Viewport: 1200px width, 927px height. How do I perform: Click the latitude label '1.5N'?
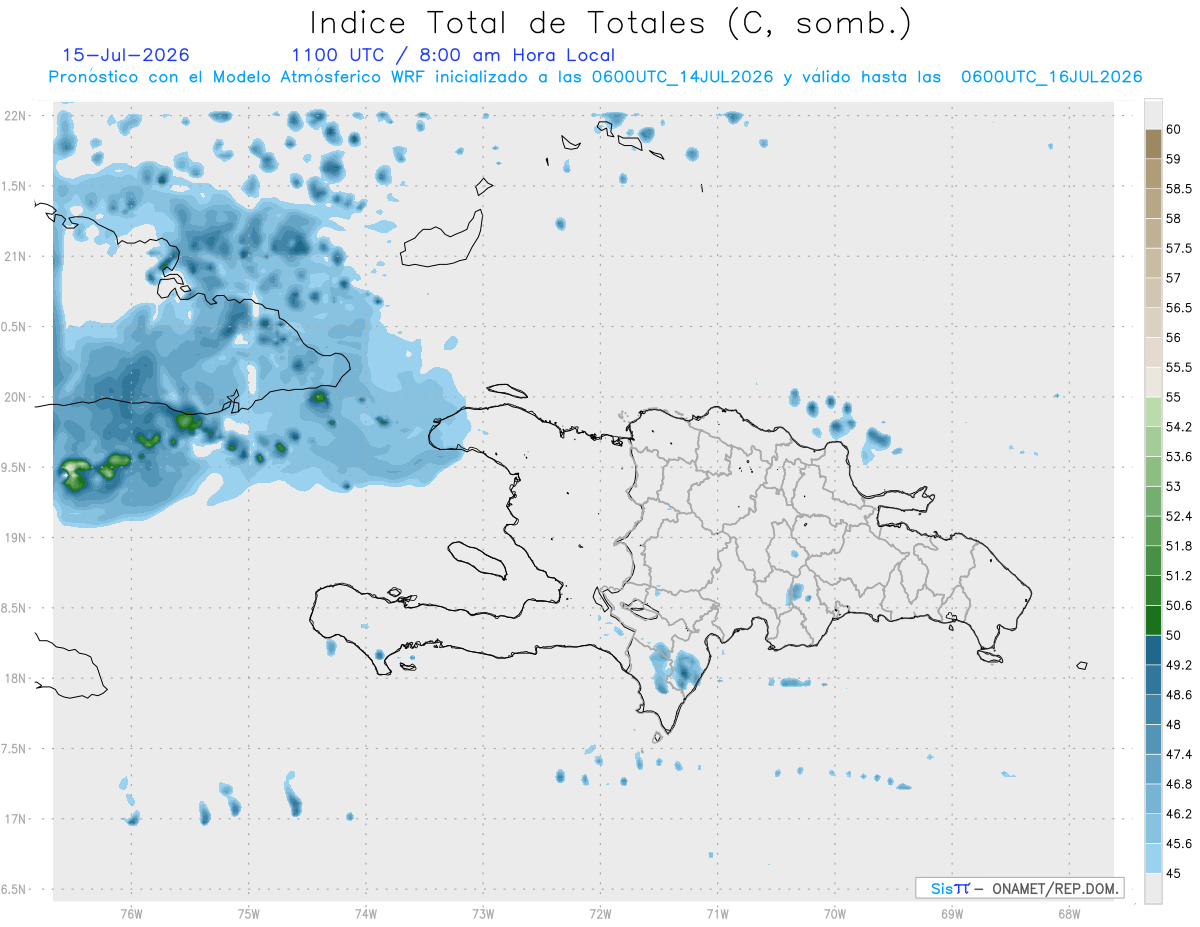[x=14, y=187]
